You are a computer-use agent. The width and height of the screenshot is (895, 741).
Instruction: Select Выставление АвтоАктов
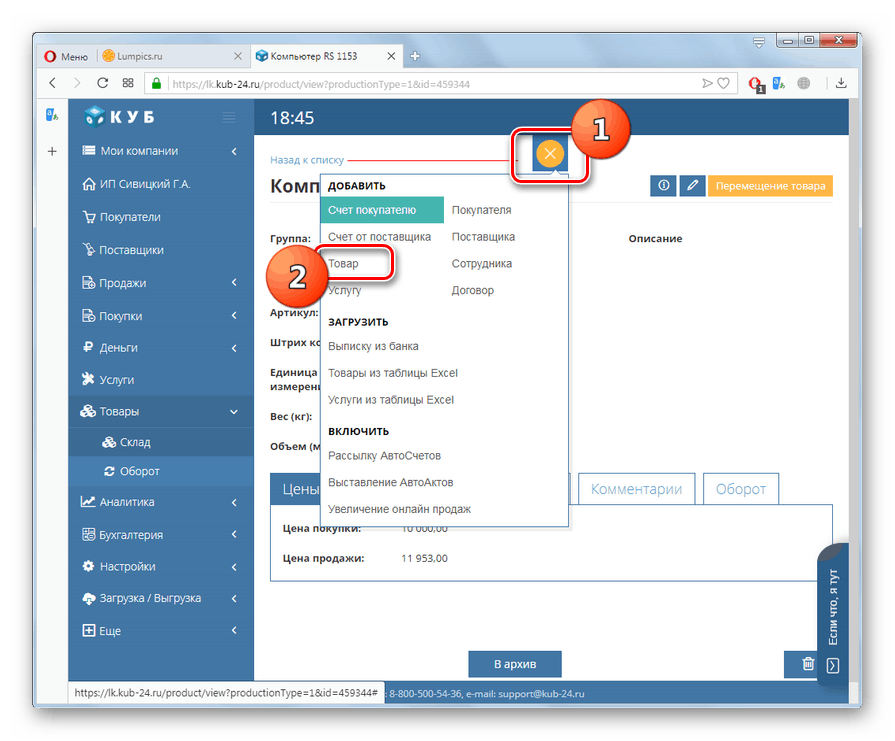point(390,482)
